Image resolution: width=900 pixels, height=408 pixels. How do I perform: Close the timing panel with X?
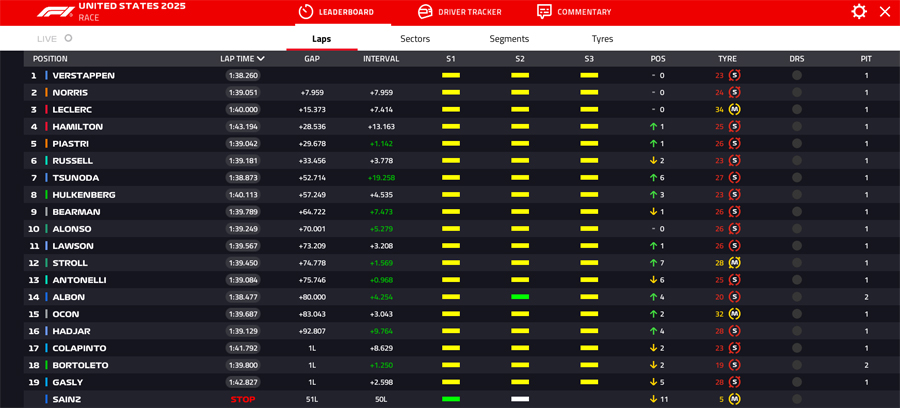885,12
